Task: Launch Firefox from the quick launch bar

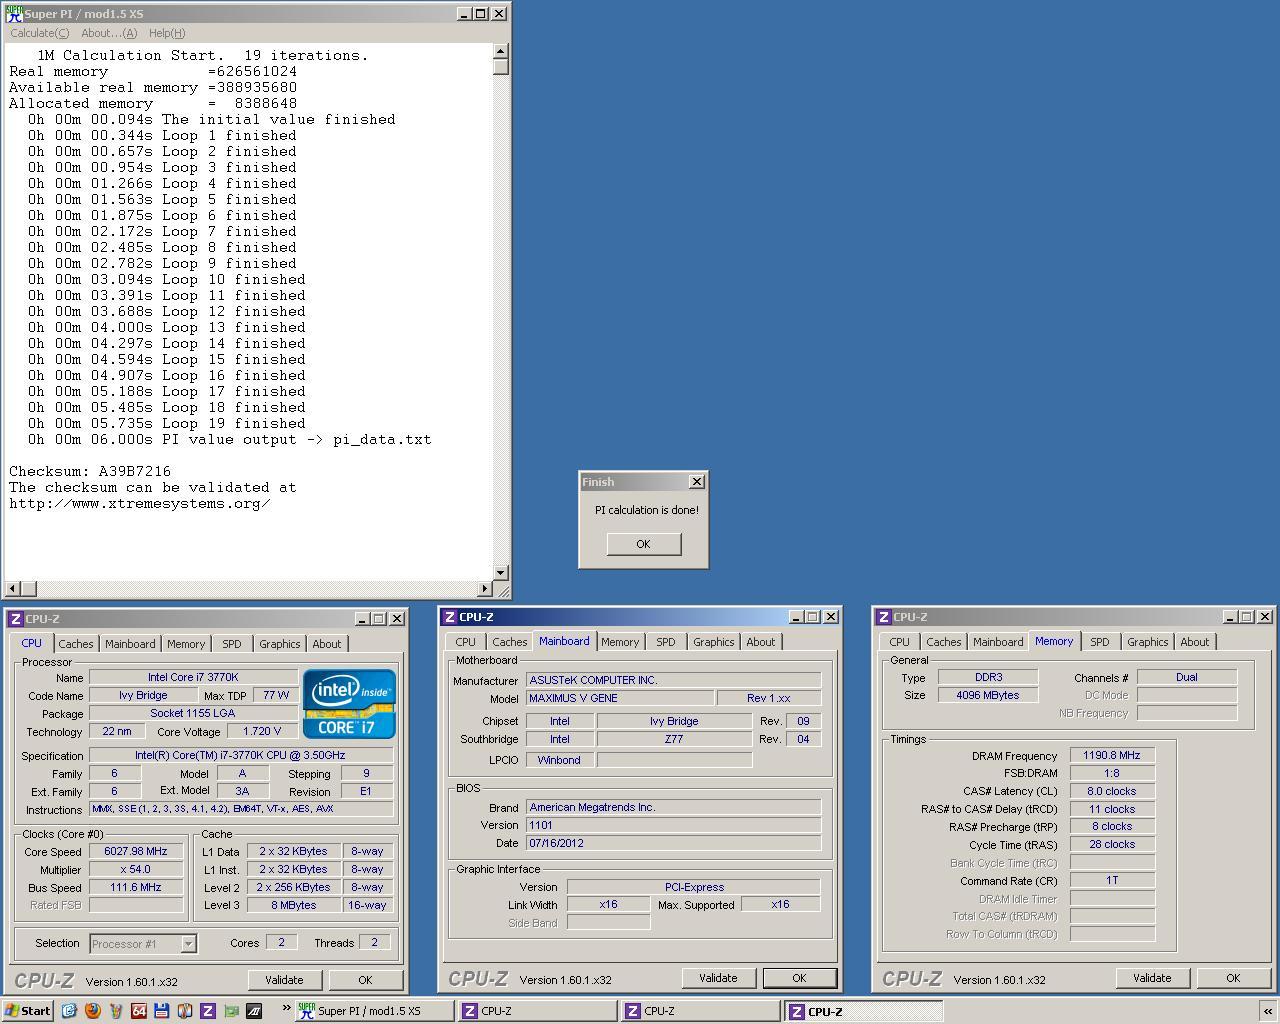Action: [x=92, y=1011]
